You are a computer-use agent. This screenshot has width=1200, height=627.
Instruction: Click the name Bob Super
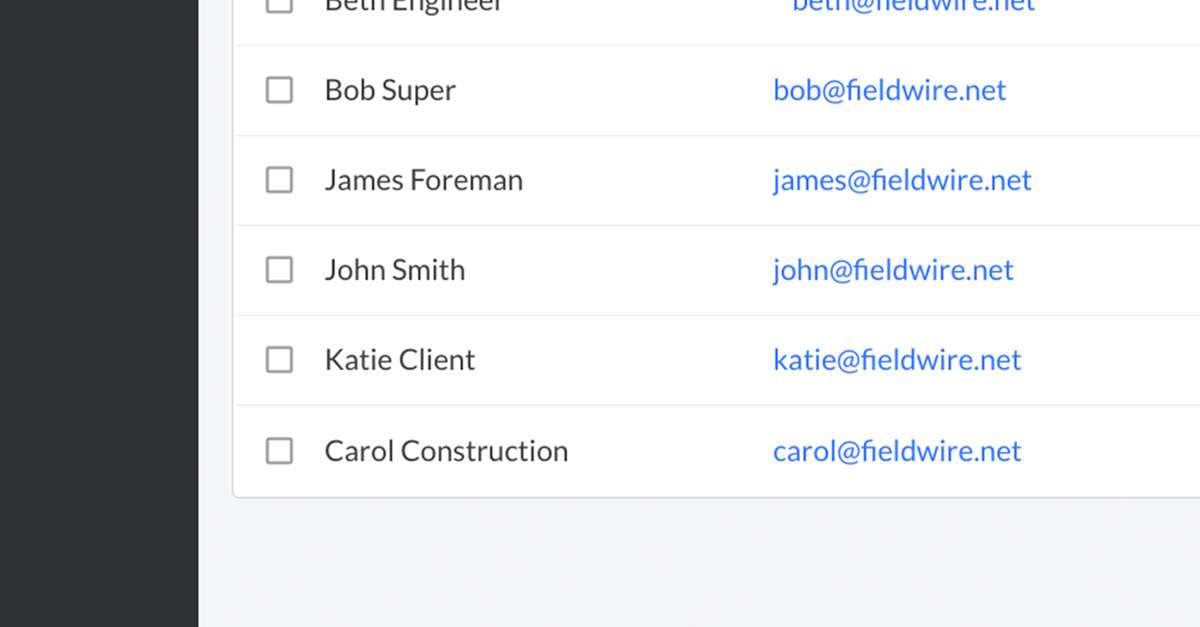(x=390, y=90)
